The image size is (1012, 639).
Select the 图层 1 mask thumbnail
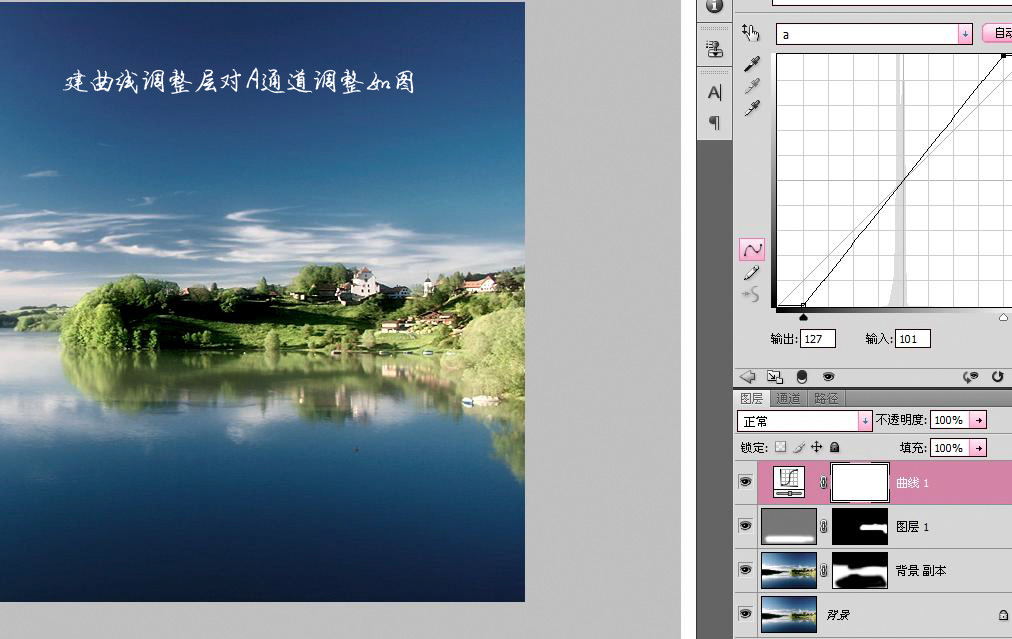(x=860, y=526)
